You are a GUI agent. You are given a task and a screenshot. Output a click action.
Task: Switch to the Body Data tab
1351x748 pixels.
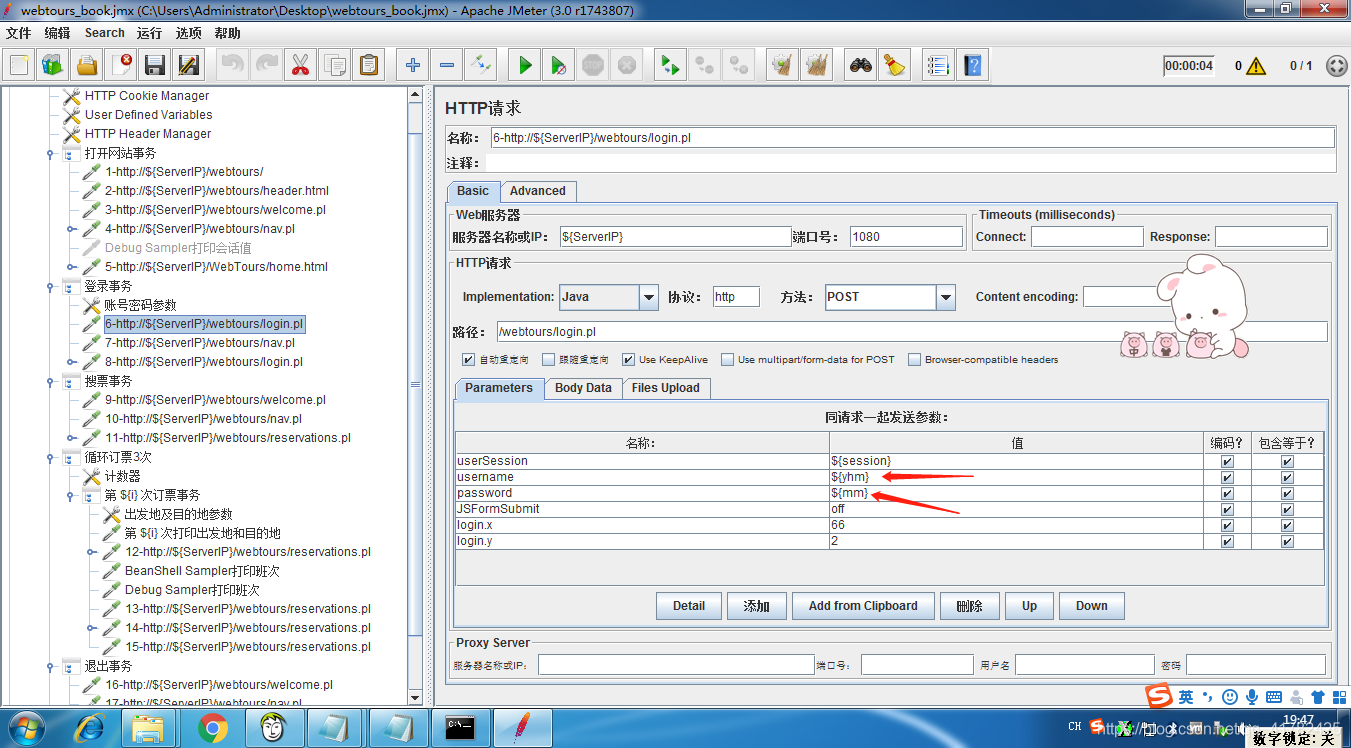[x=583, y=388]
